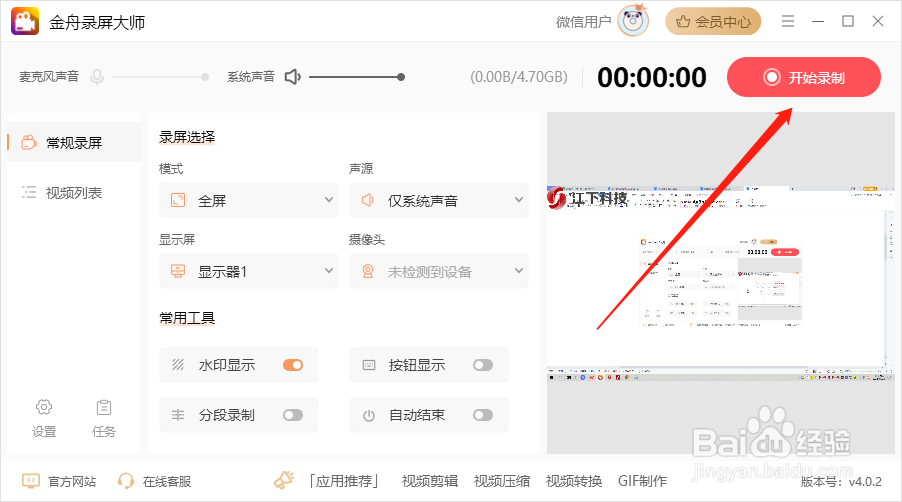Enable the 按钮显示 switch
902x502 pixels.
pyautogui.click(x=483, y=365)
